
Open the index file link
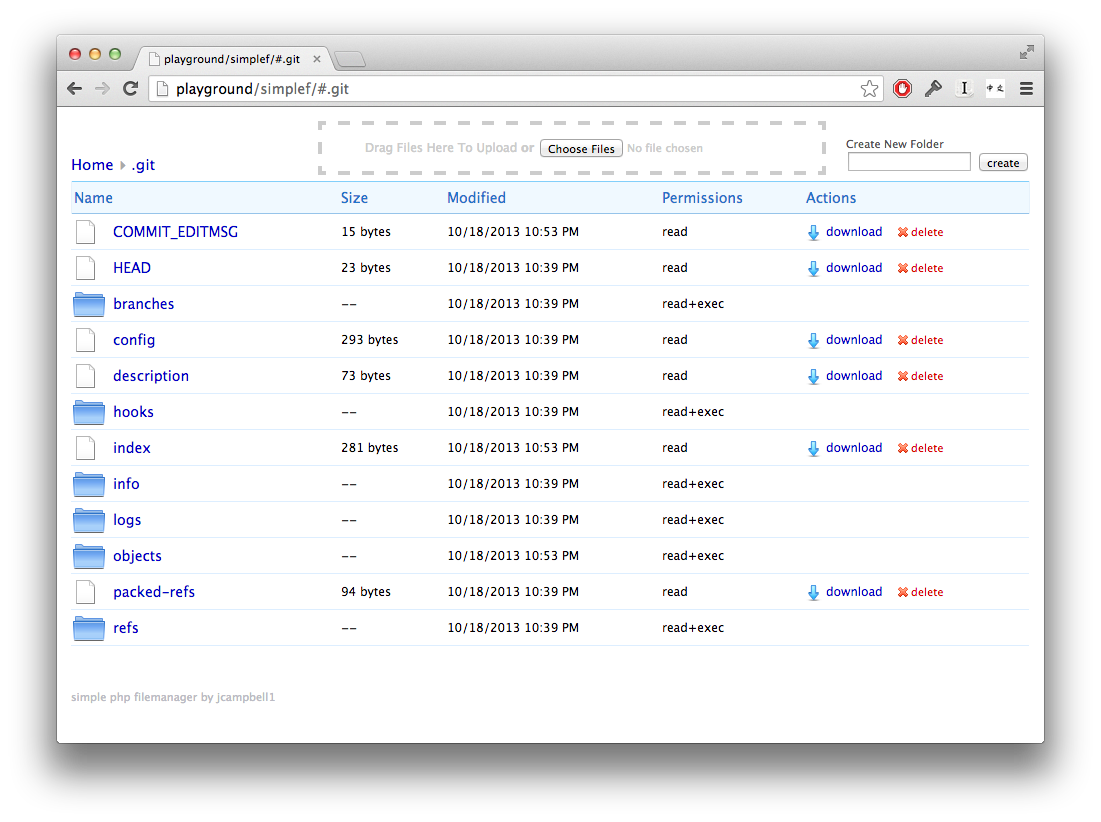[132, 448]
